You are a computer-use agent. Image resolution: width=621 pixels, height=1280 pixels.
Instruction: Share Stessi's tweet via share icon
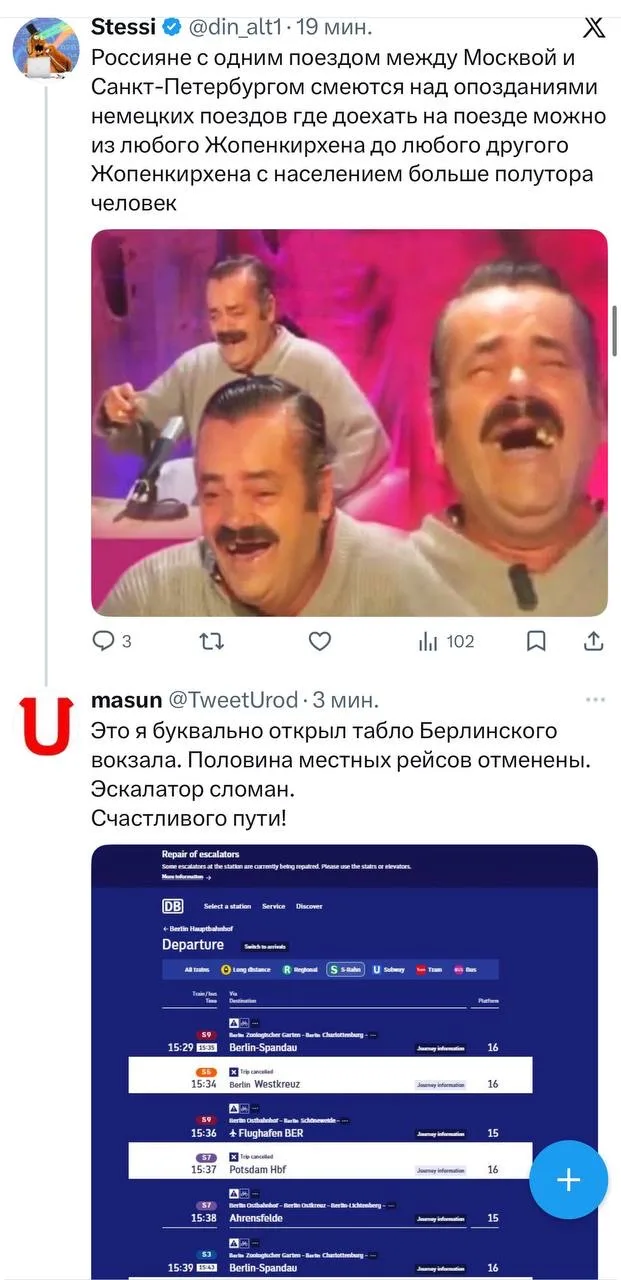coord(593,642)
